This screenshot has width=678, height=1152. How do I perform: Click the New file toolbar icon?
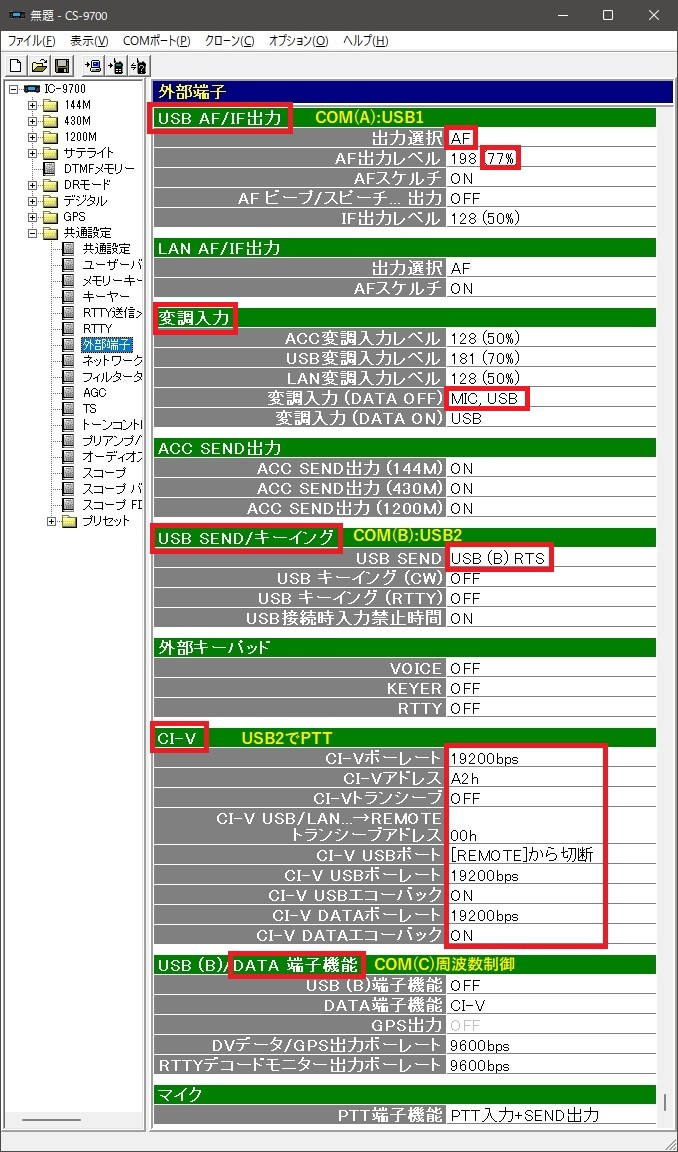tap(16, 66)
